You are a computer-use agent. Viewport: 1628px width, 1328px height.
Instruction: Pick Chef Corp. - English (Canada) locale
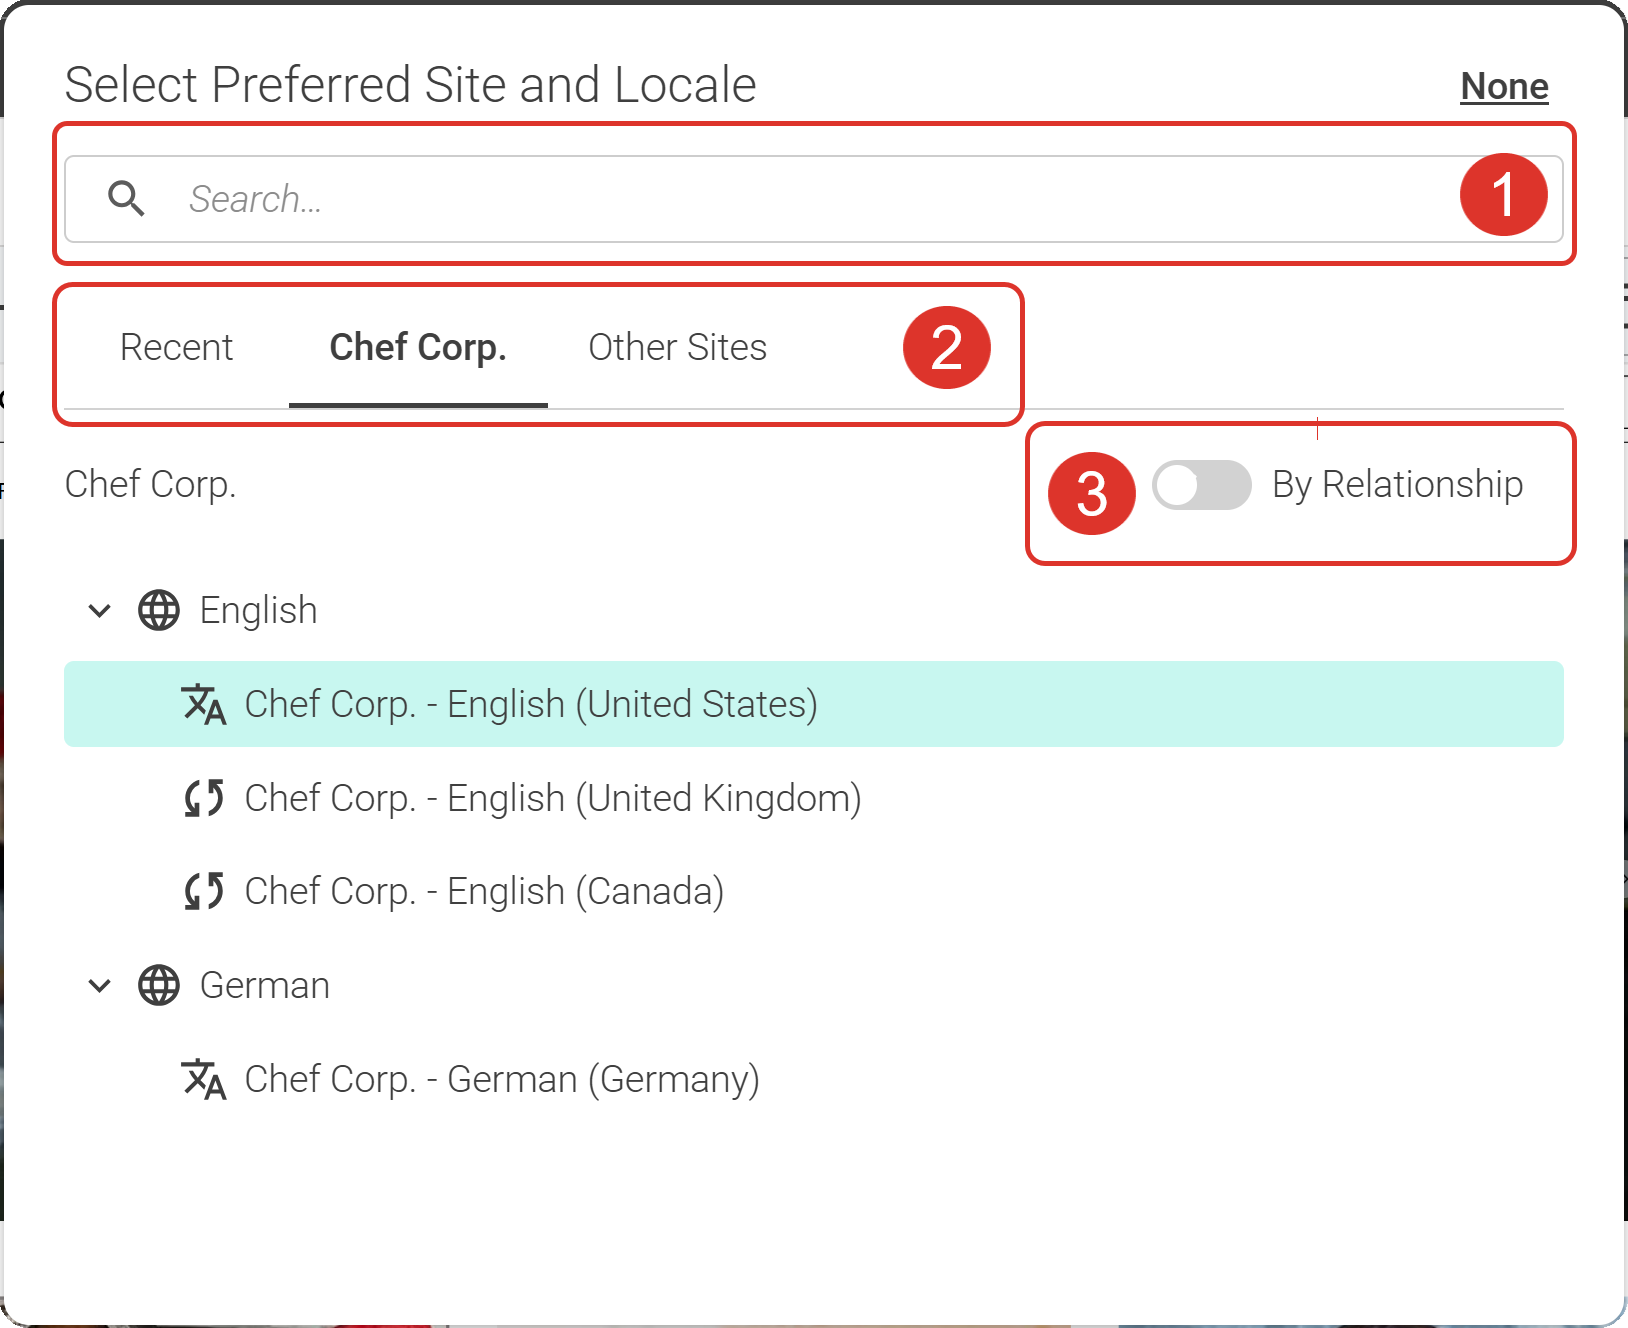[x=484, y=891]
